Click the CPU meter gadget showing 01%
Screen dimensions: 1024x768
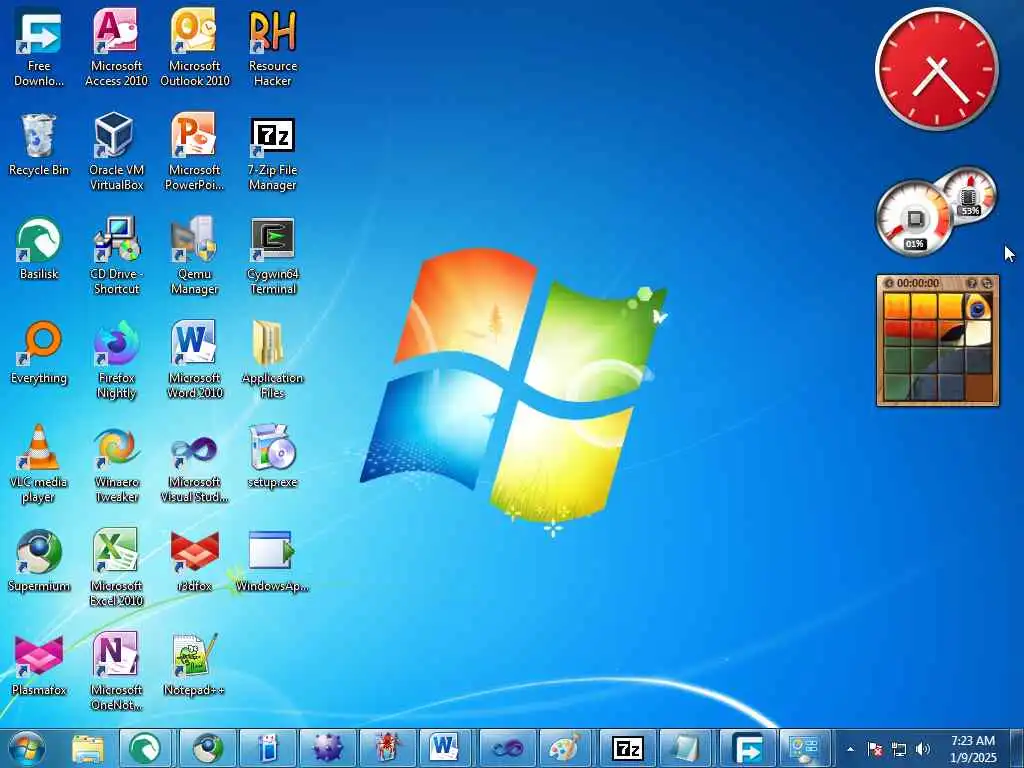[x=914, y=219]
